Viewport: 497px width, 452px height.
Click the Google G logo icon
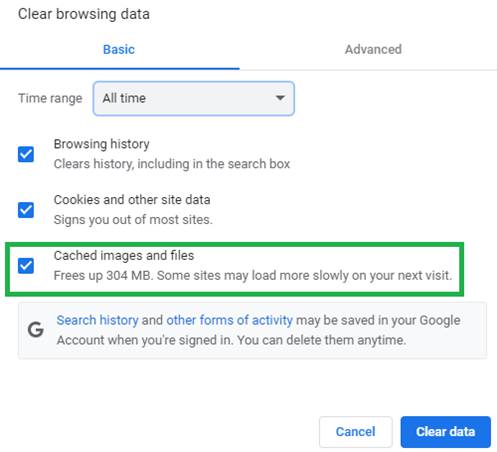(x=36, y=330)
